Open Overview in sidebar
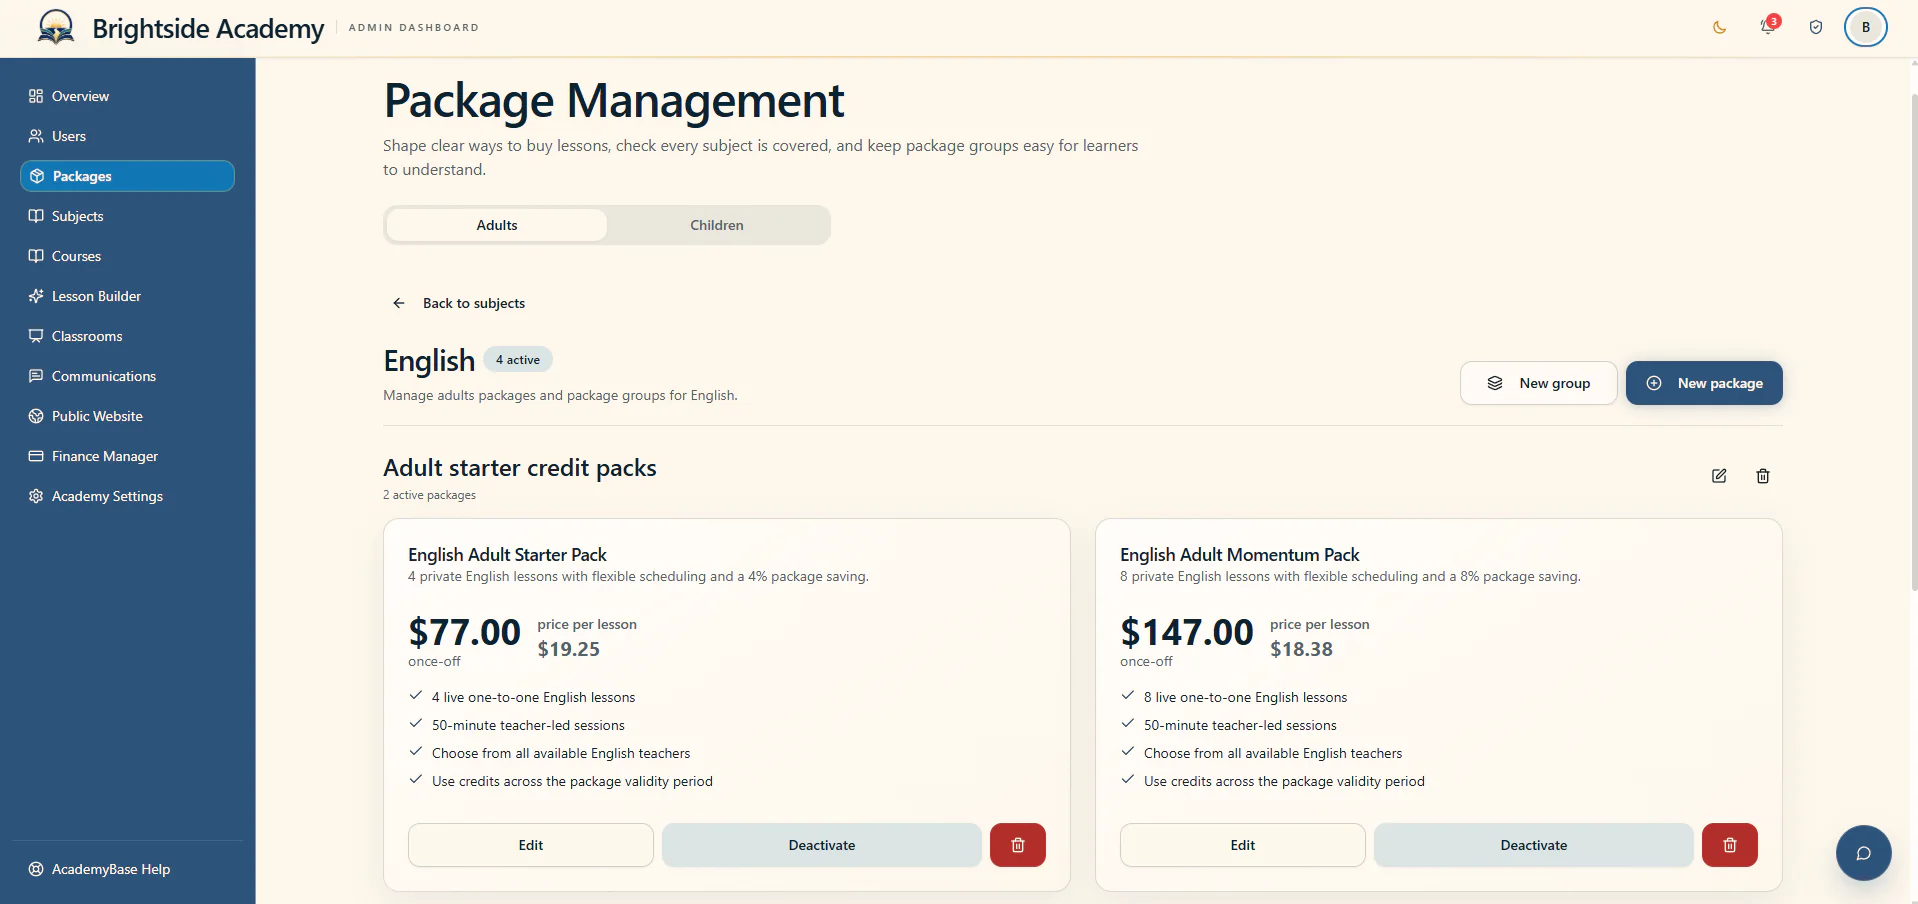1918x904 pixels. [127, 96]
